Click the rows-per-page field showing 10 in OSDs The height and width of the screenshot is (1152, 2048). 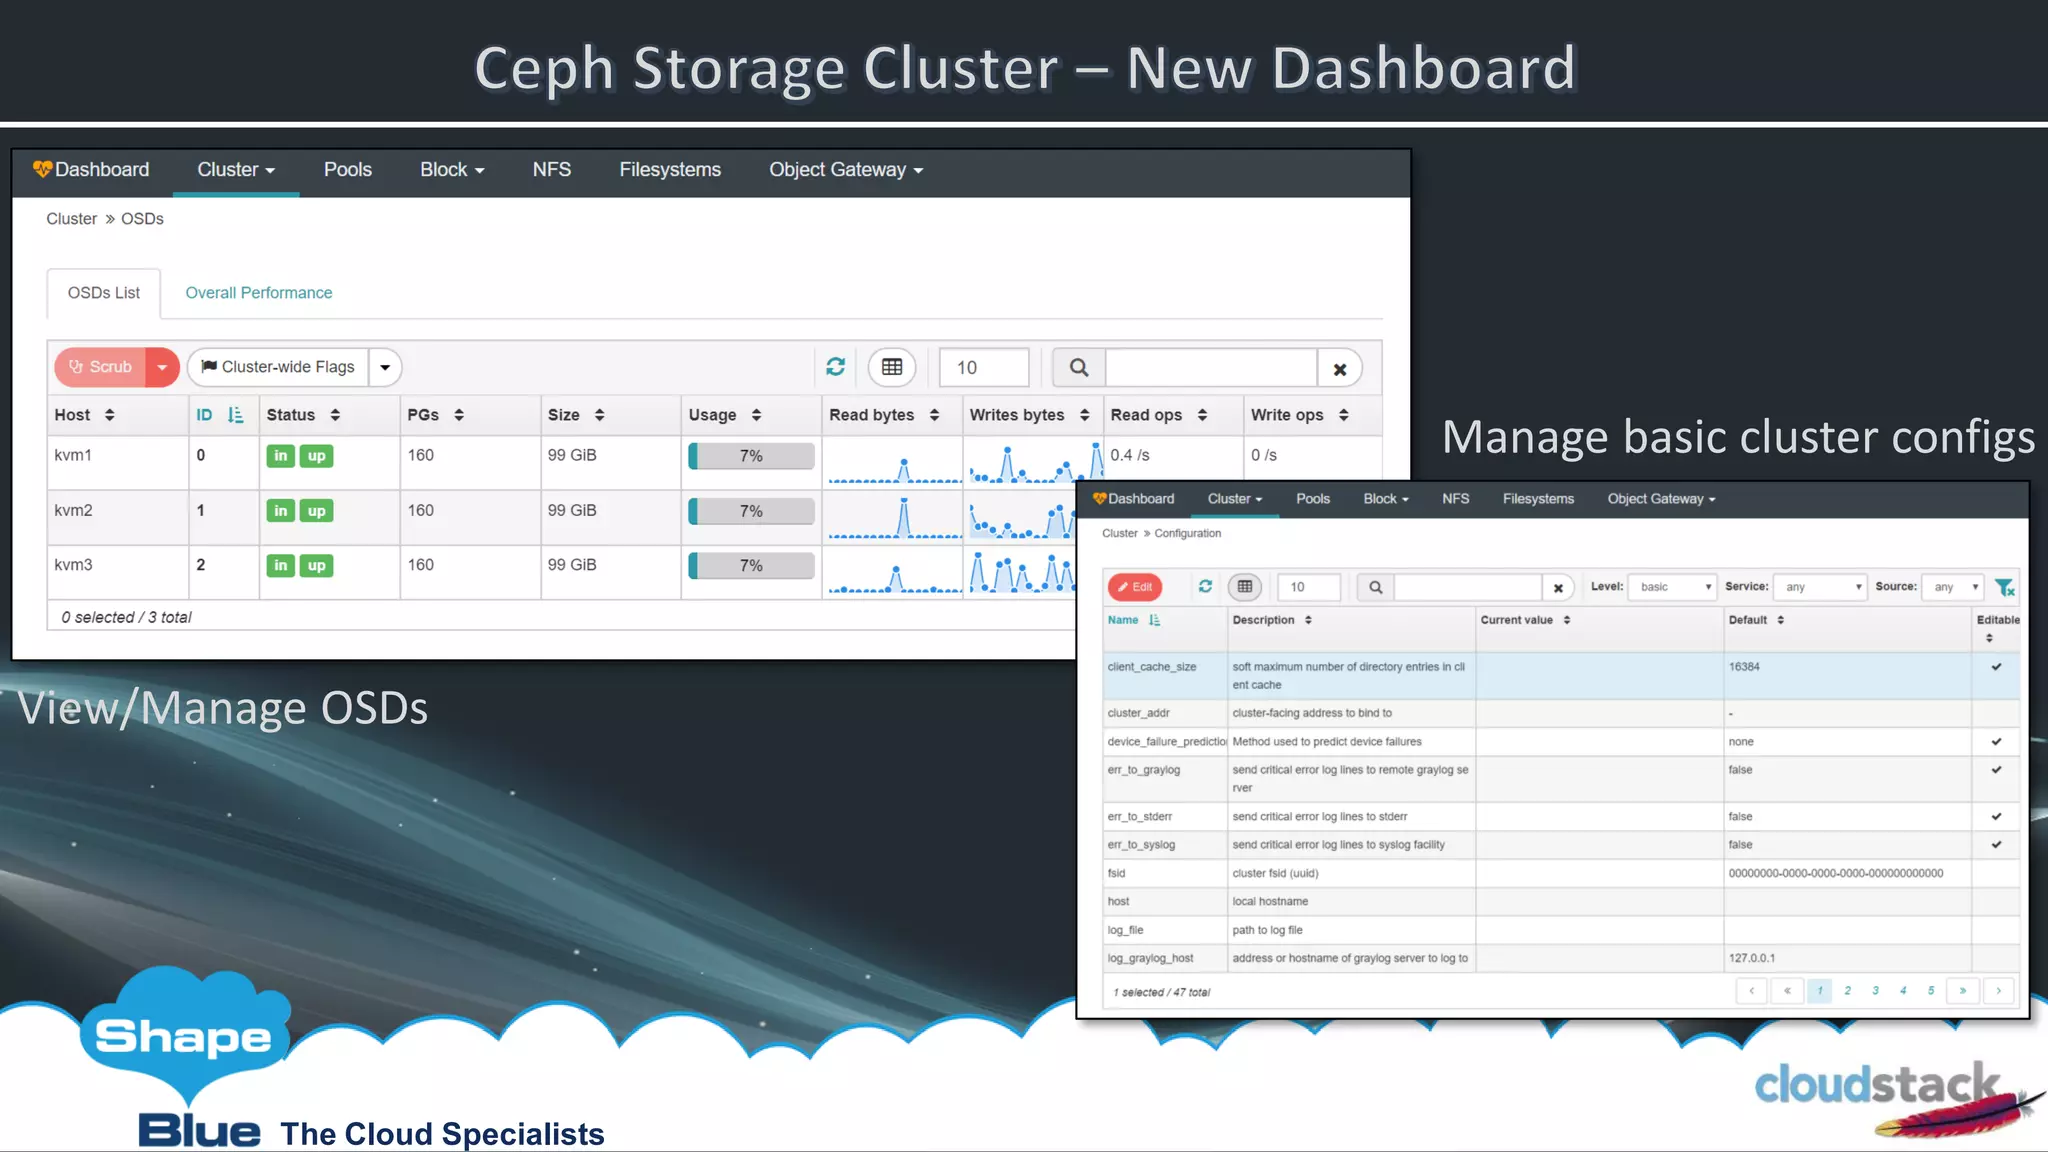click(984, 367)
